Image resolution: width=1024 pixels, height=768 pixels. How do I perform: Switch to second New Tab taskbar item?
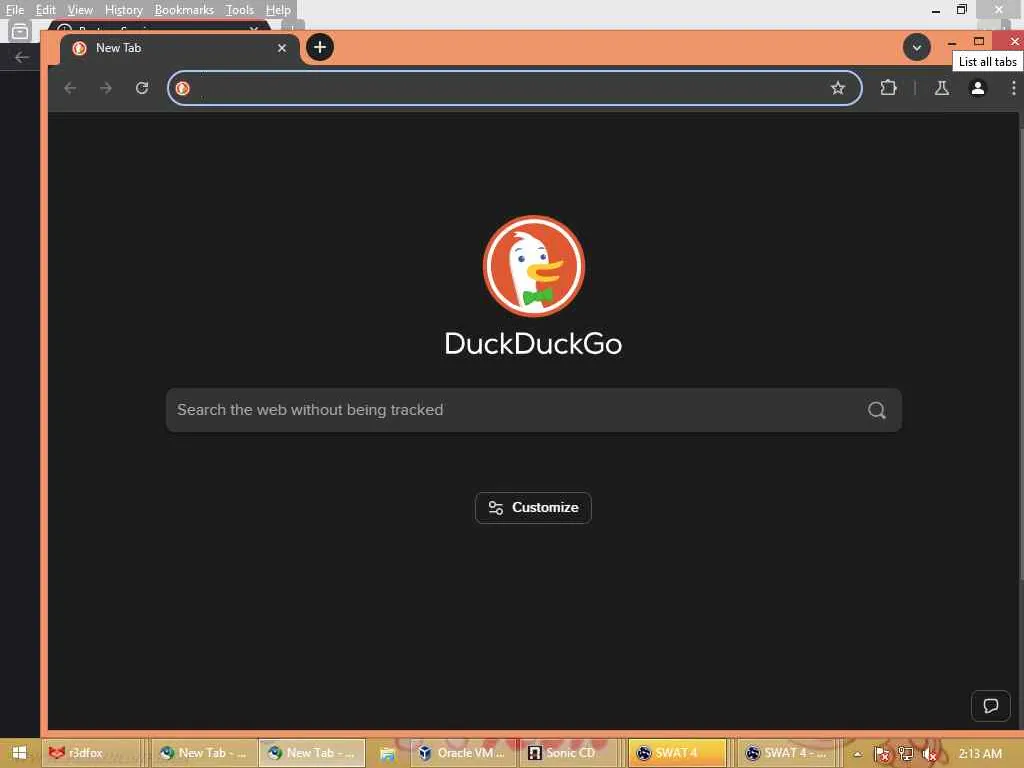pyautogui.click(x=312, y=753)
